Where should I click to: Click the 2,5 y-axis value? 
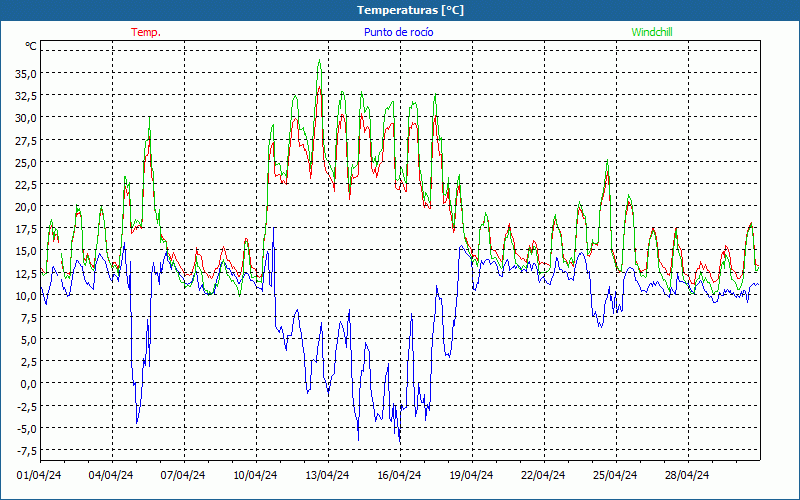28,362
